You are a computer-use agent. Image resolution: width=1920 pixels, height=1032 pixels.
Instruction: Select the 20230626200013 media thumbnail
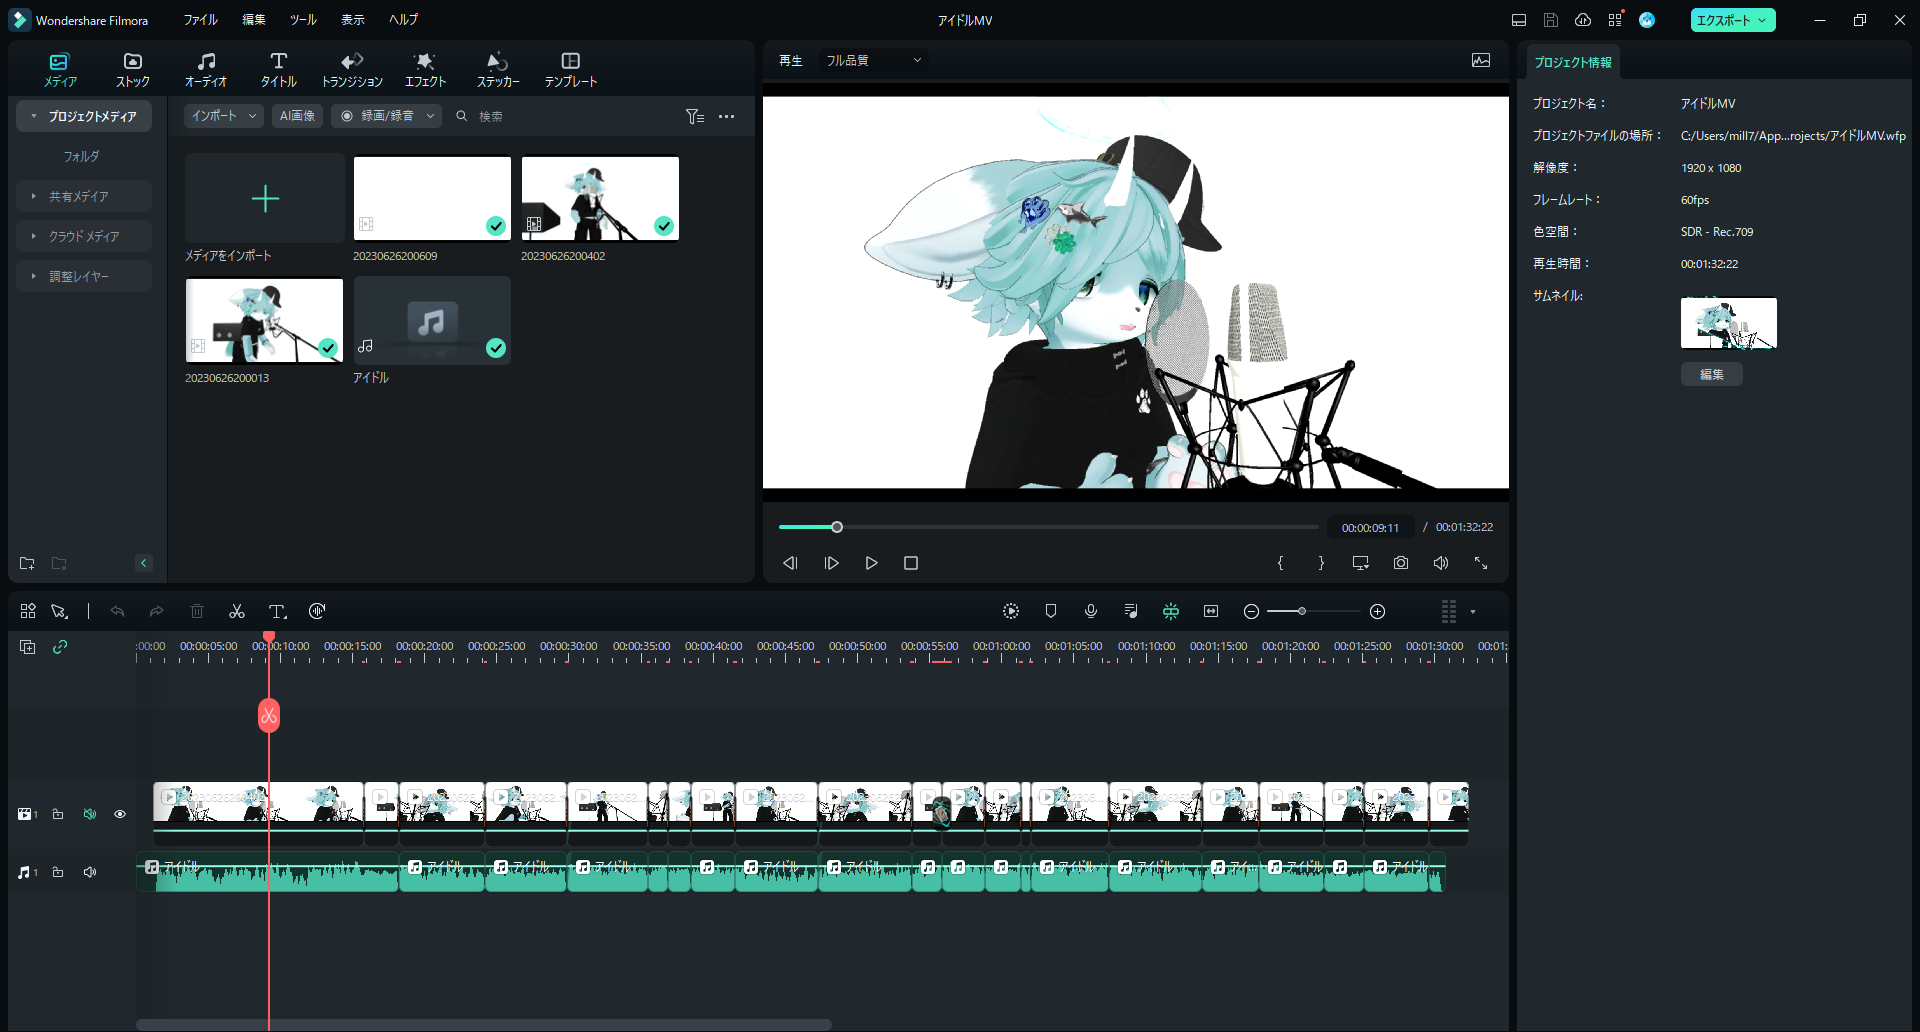point(264,320)
